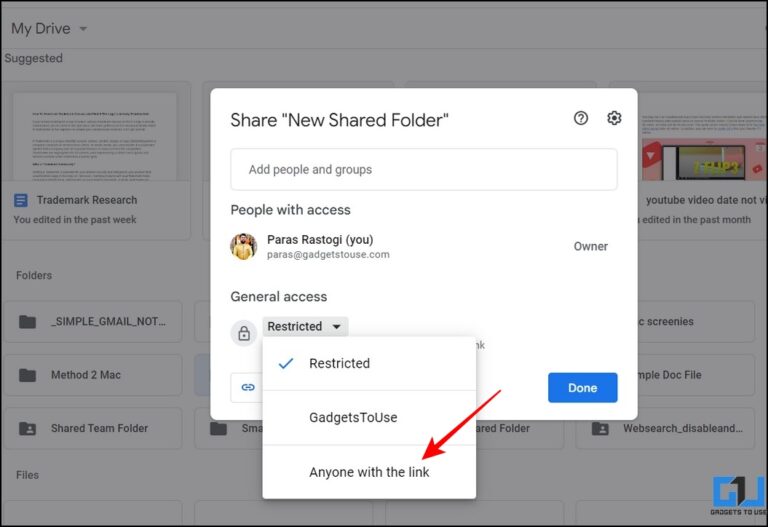Click the Shared Team Folder icon
The image size is (768, 527).
click(27, 429)
